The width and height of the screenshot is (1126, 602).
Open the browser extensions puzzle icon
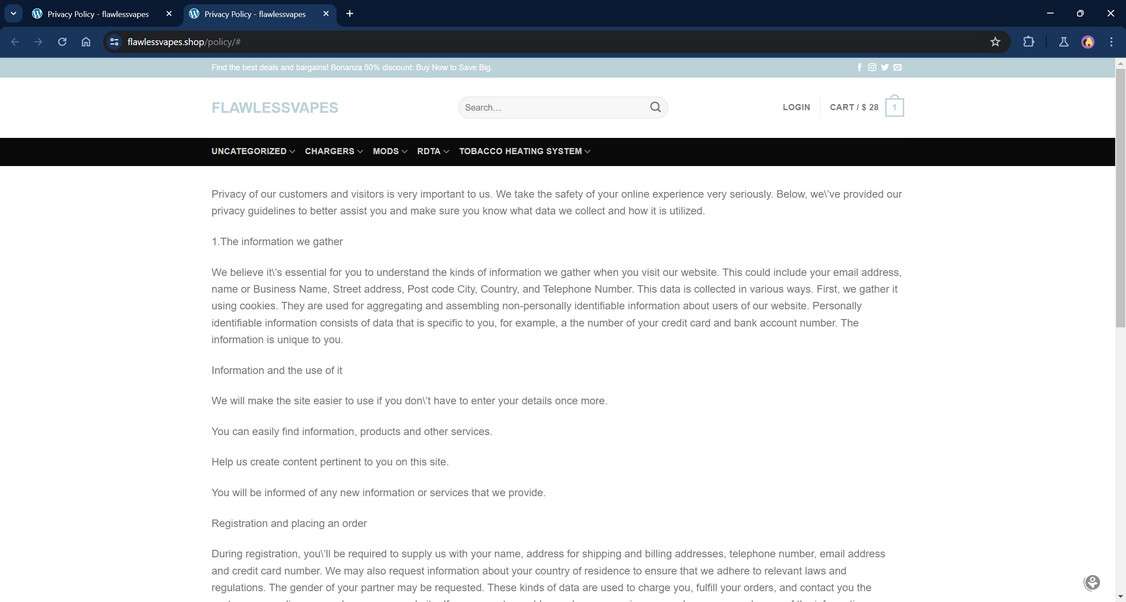coord(1028,42)
